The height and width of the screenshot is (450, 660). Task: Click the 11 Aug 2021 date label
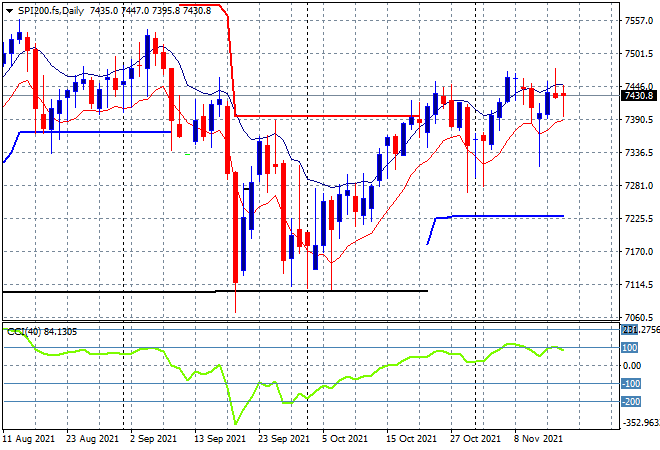[x=29, y=439]
